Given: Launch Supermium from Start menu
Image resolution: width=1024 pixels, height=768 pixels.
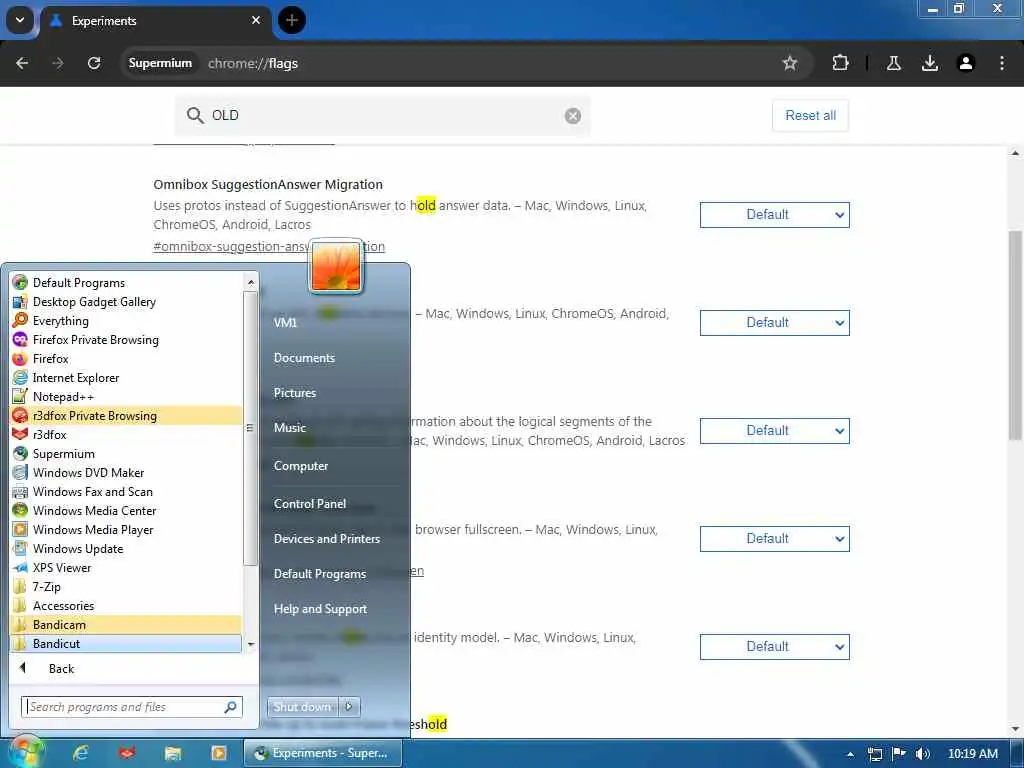Looking at the screenshot, I should [127, 453].
